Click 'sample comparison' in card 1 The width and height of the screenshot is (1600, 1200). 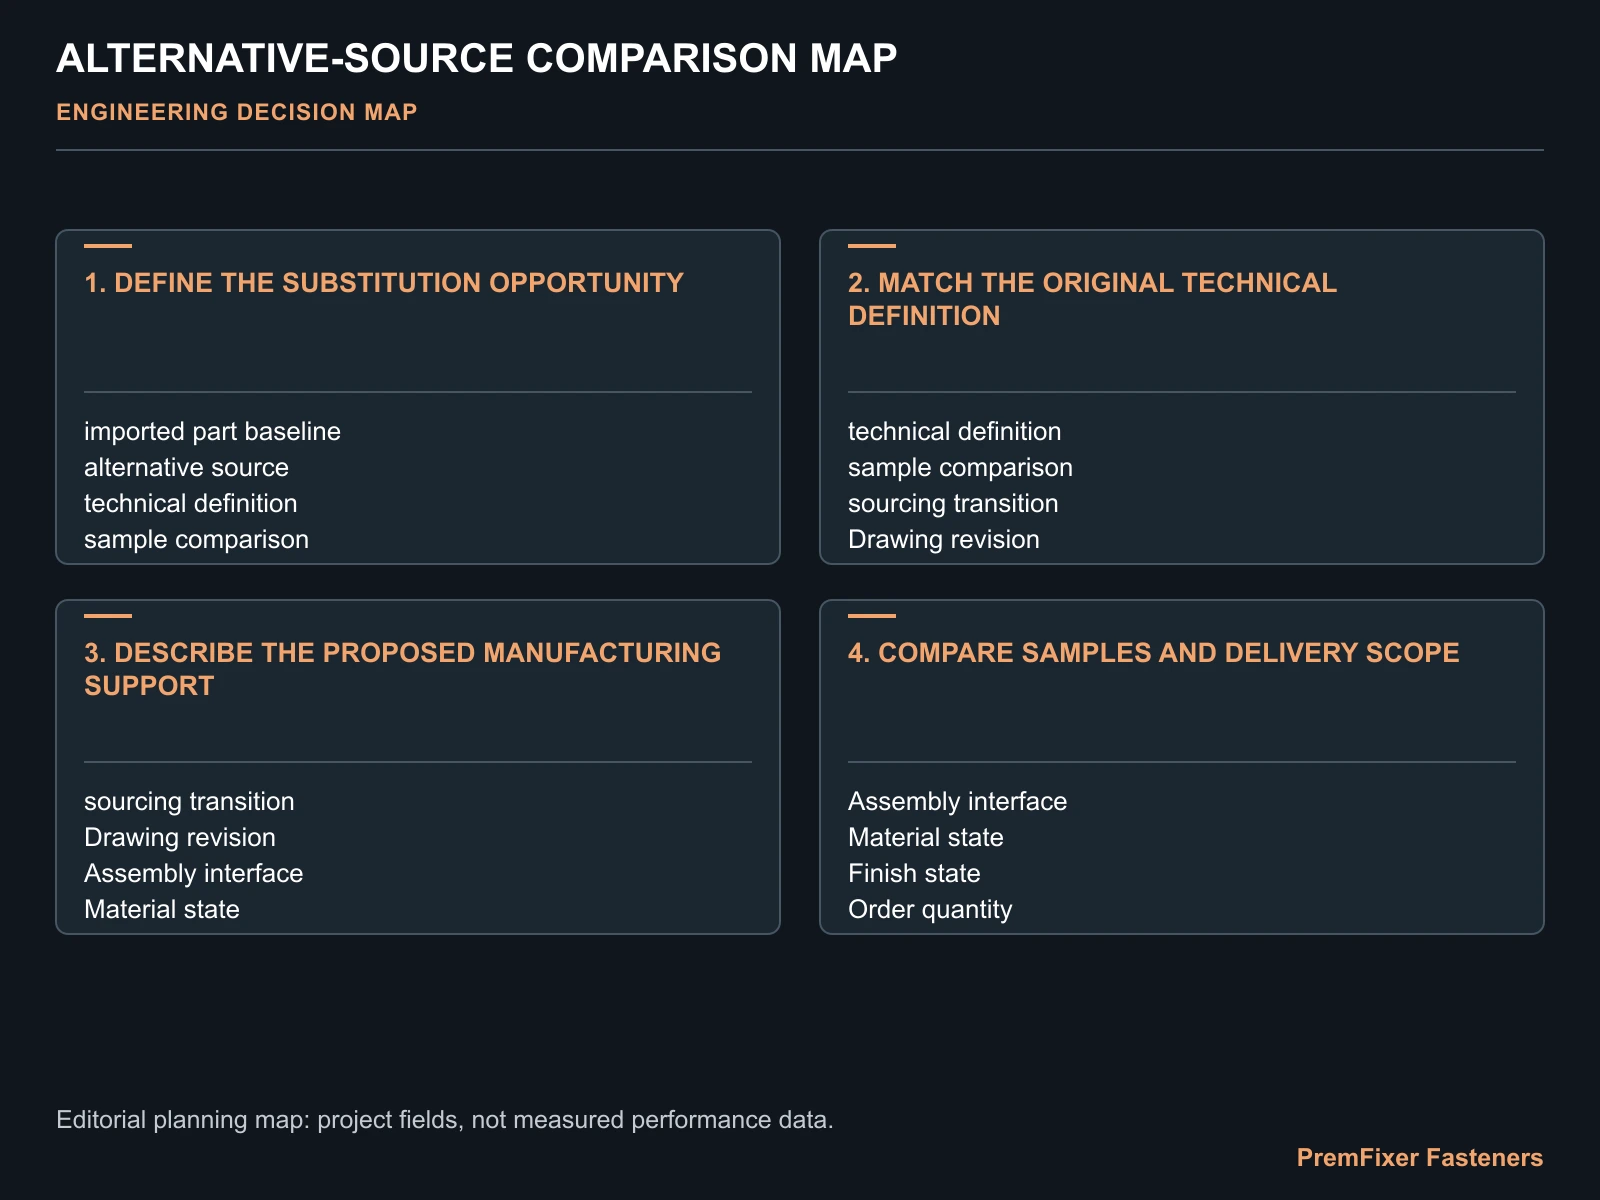point(196,539)
